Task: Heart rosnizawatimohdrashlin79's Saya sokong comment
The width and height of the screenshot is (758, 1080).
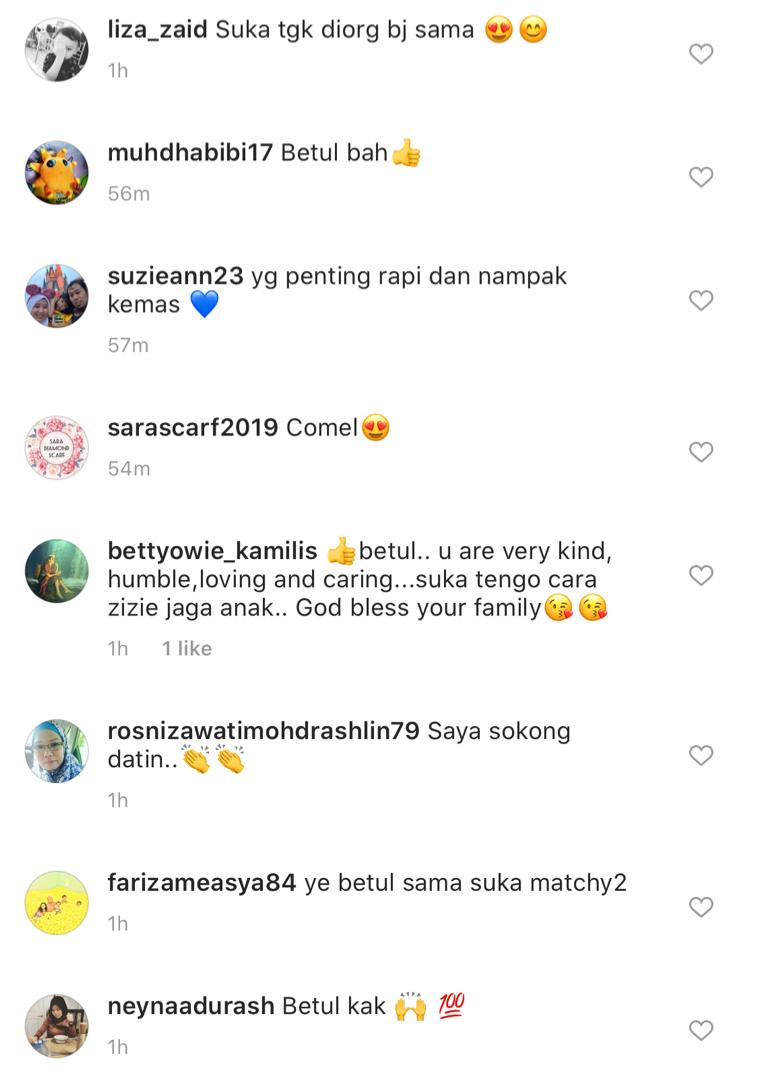Action: coord(701,756)
